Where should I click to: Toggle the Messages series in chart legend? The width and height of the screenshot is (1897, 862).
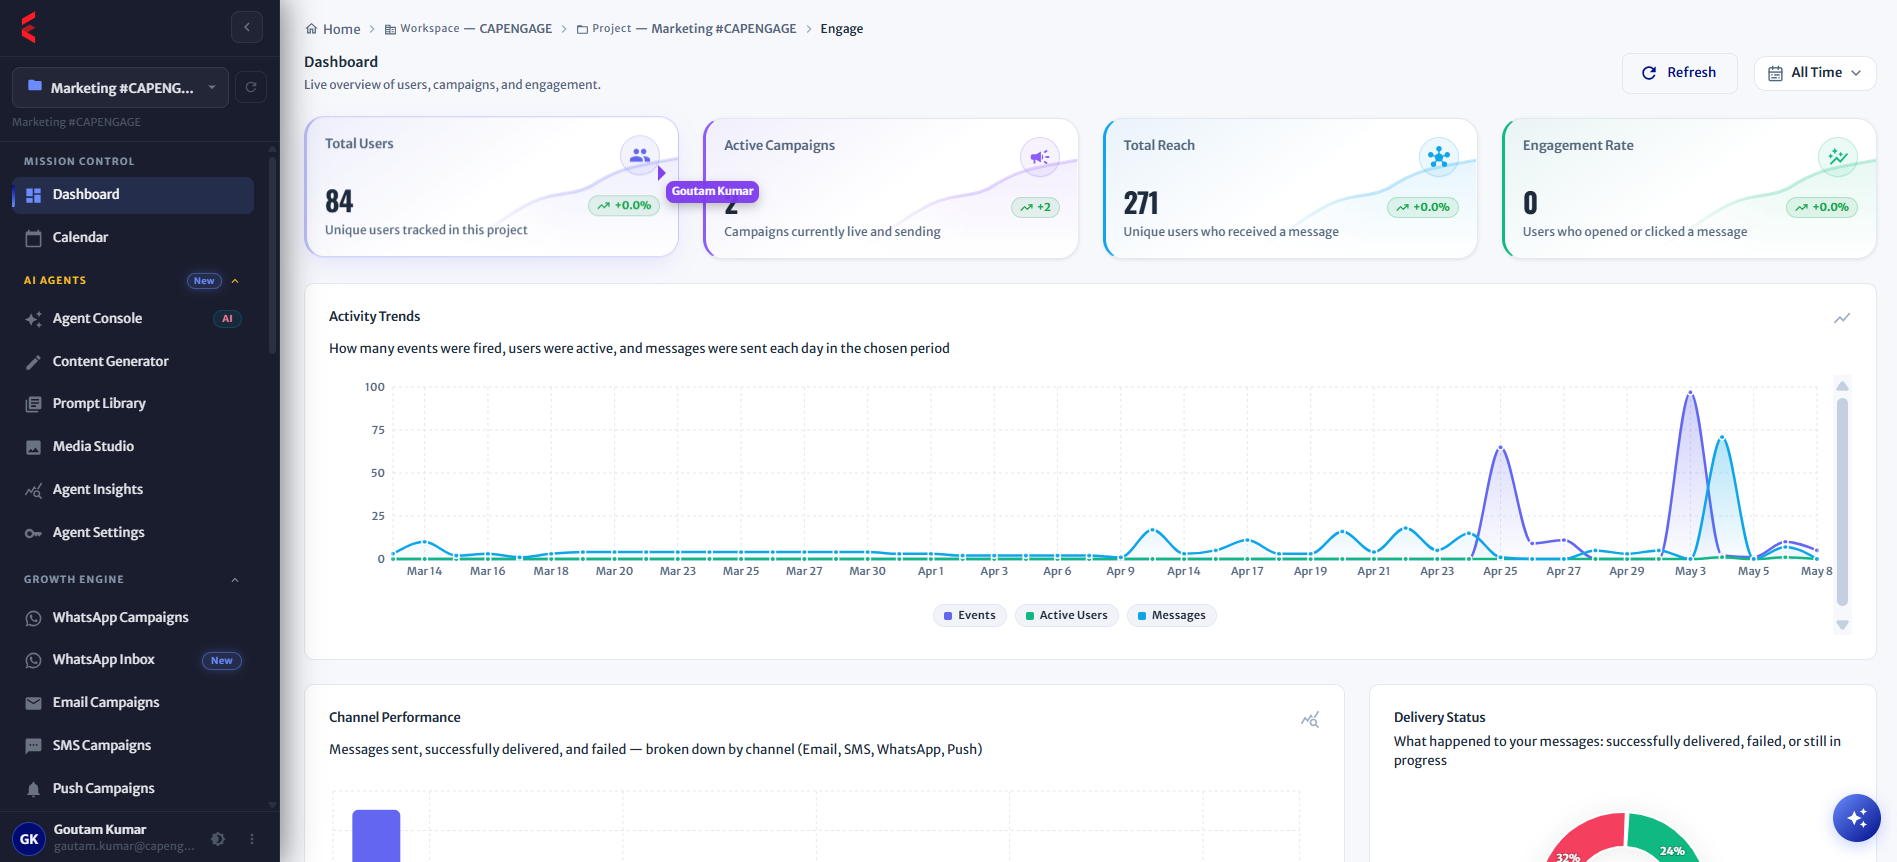[1172, 615]
